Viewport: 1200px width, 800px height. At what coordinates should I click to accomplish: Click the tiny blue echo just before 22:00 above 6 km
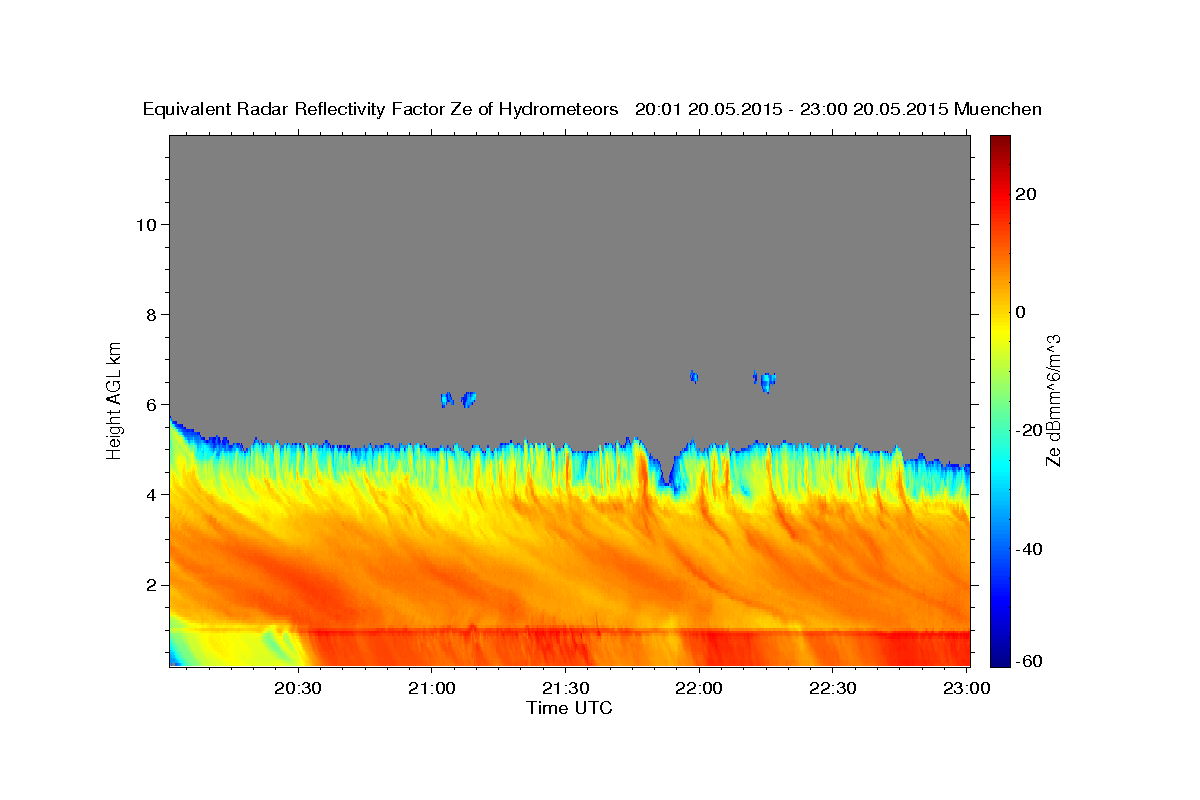tap(693, 376)
